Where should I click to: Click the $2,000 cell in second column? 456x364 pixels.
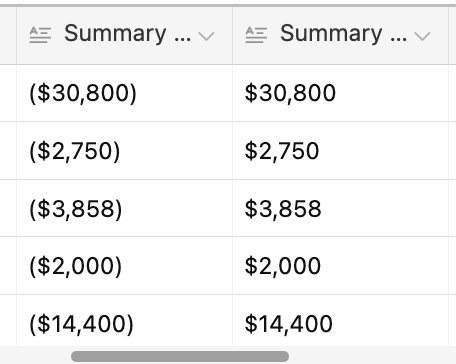340,266
